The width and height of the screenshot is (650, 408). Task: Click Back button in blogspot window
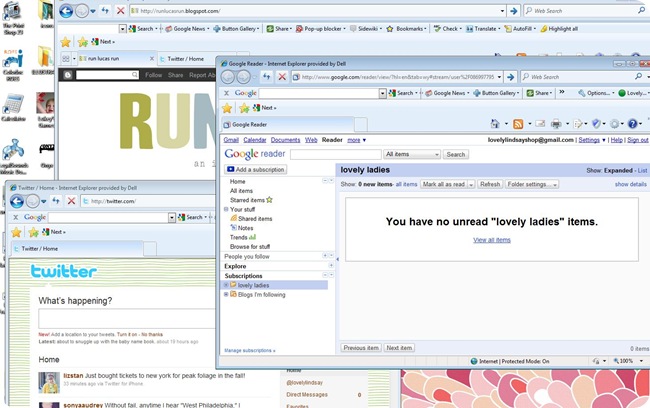click(x=66, y=11)
